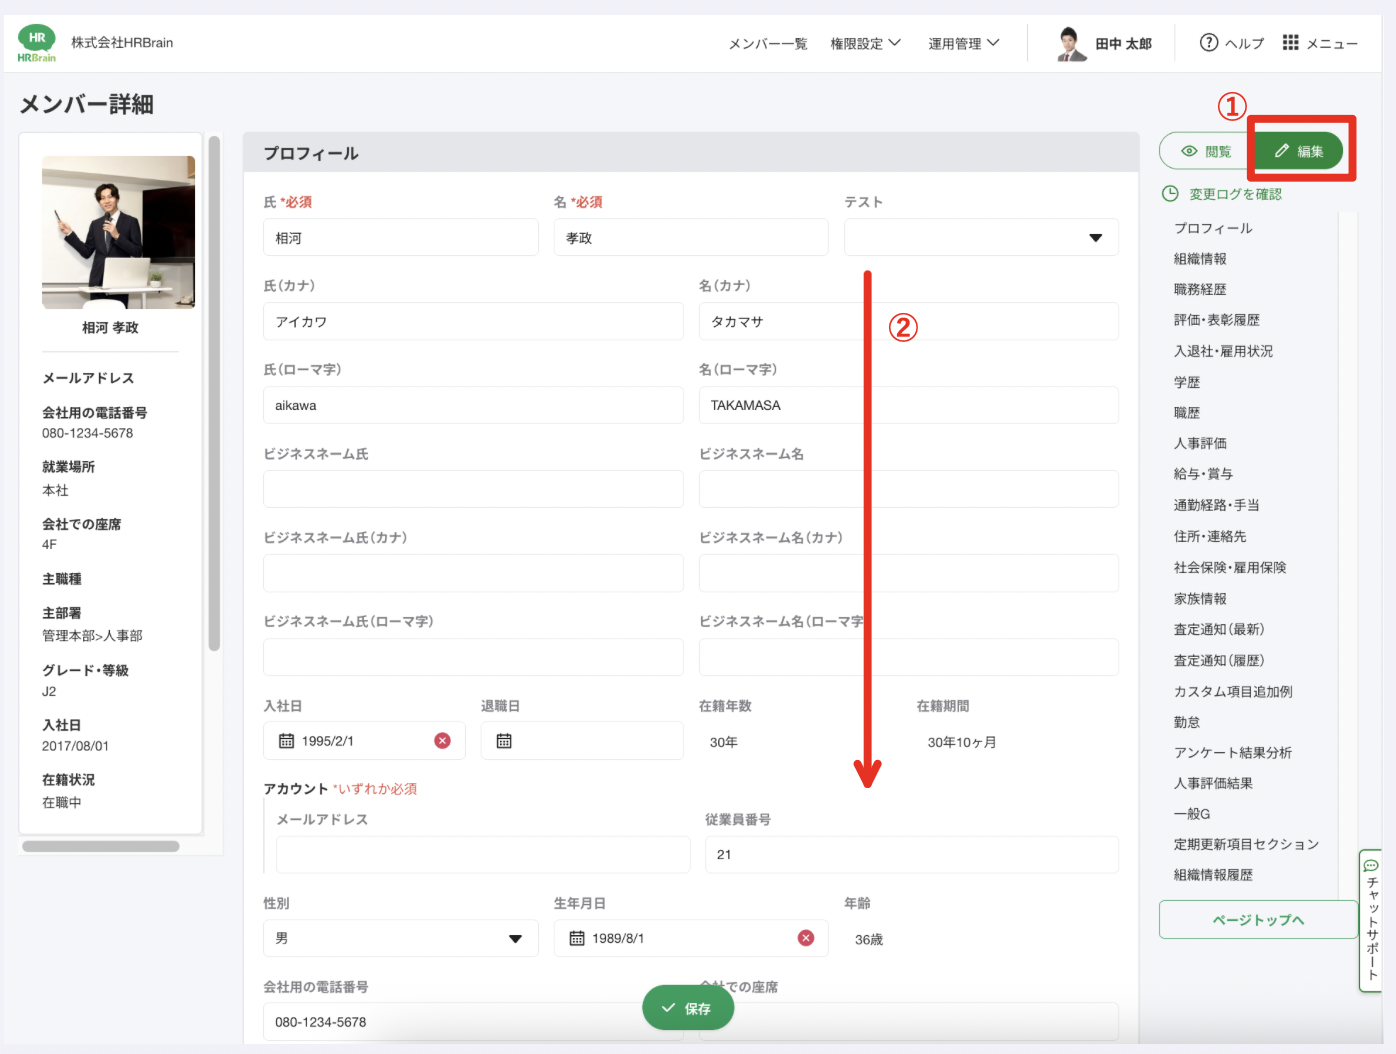Jump to 組織情報 section in sidebar
This screenshot has height=1054, width=1396.
(x=1200, y=259)
